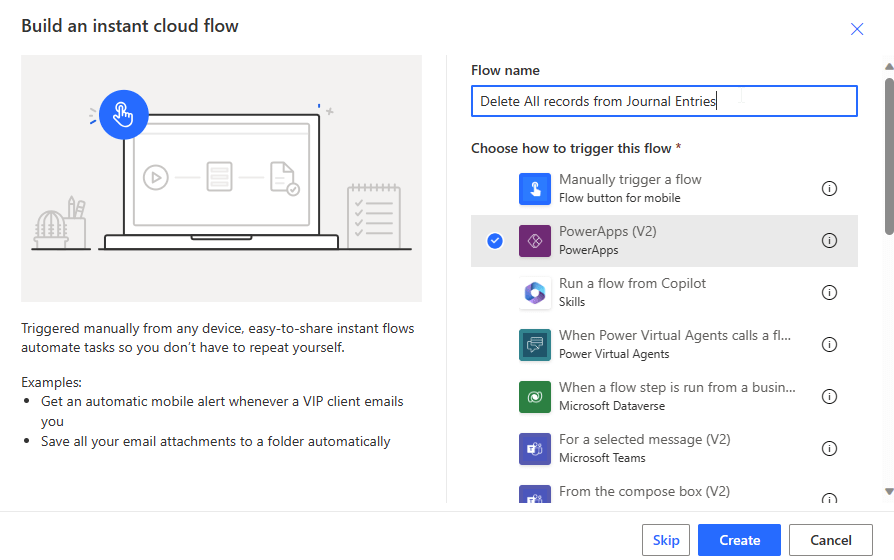
Task: Open info for Dataverse business process trigger
Action: [829, 397]
